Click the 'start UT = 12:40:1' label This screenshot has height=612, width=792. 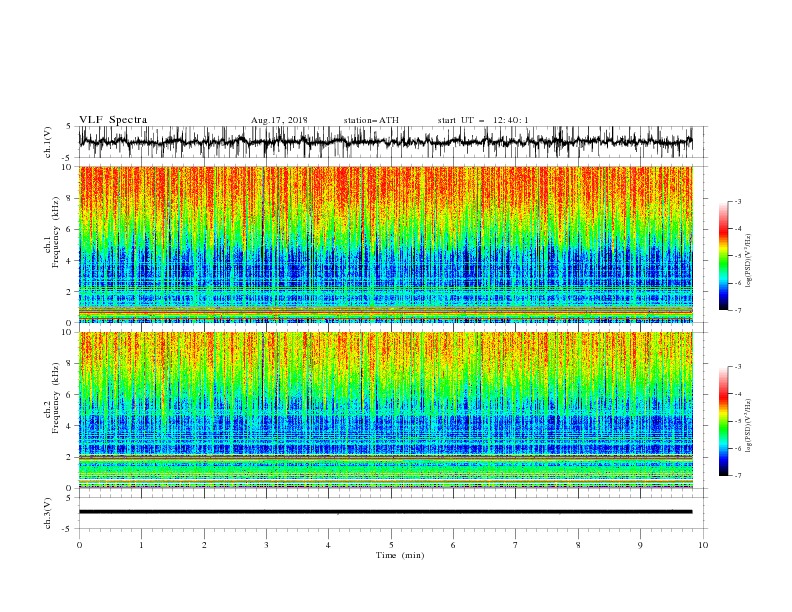tap(483, 120)
